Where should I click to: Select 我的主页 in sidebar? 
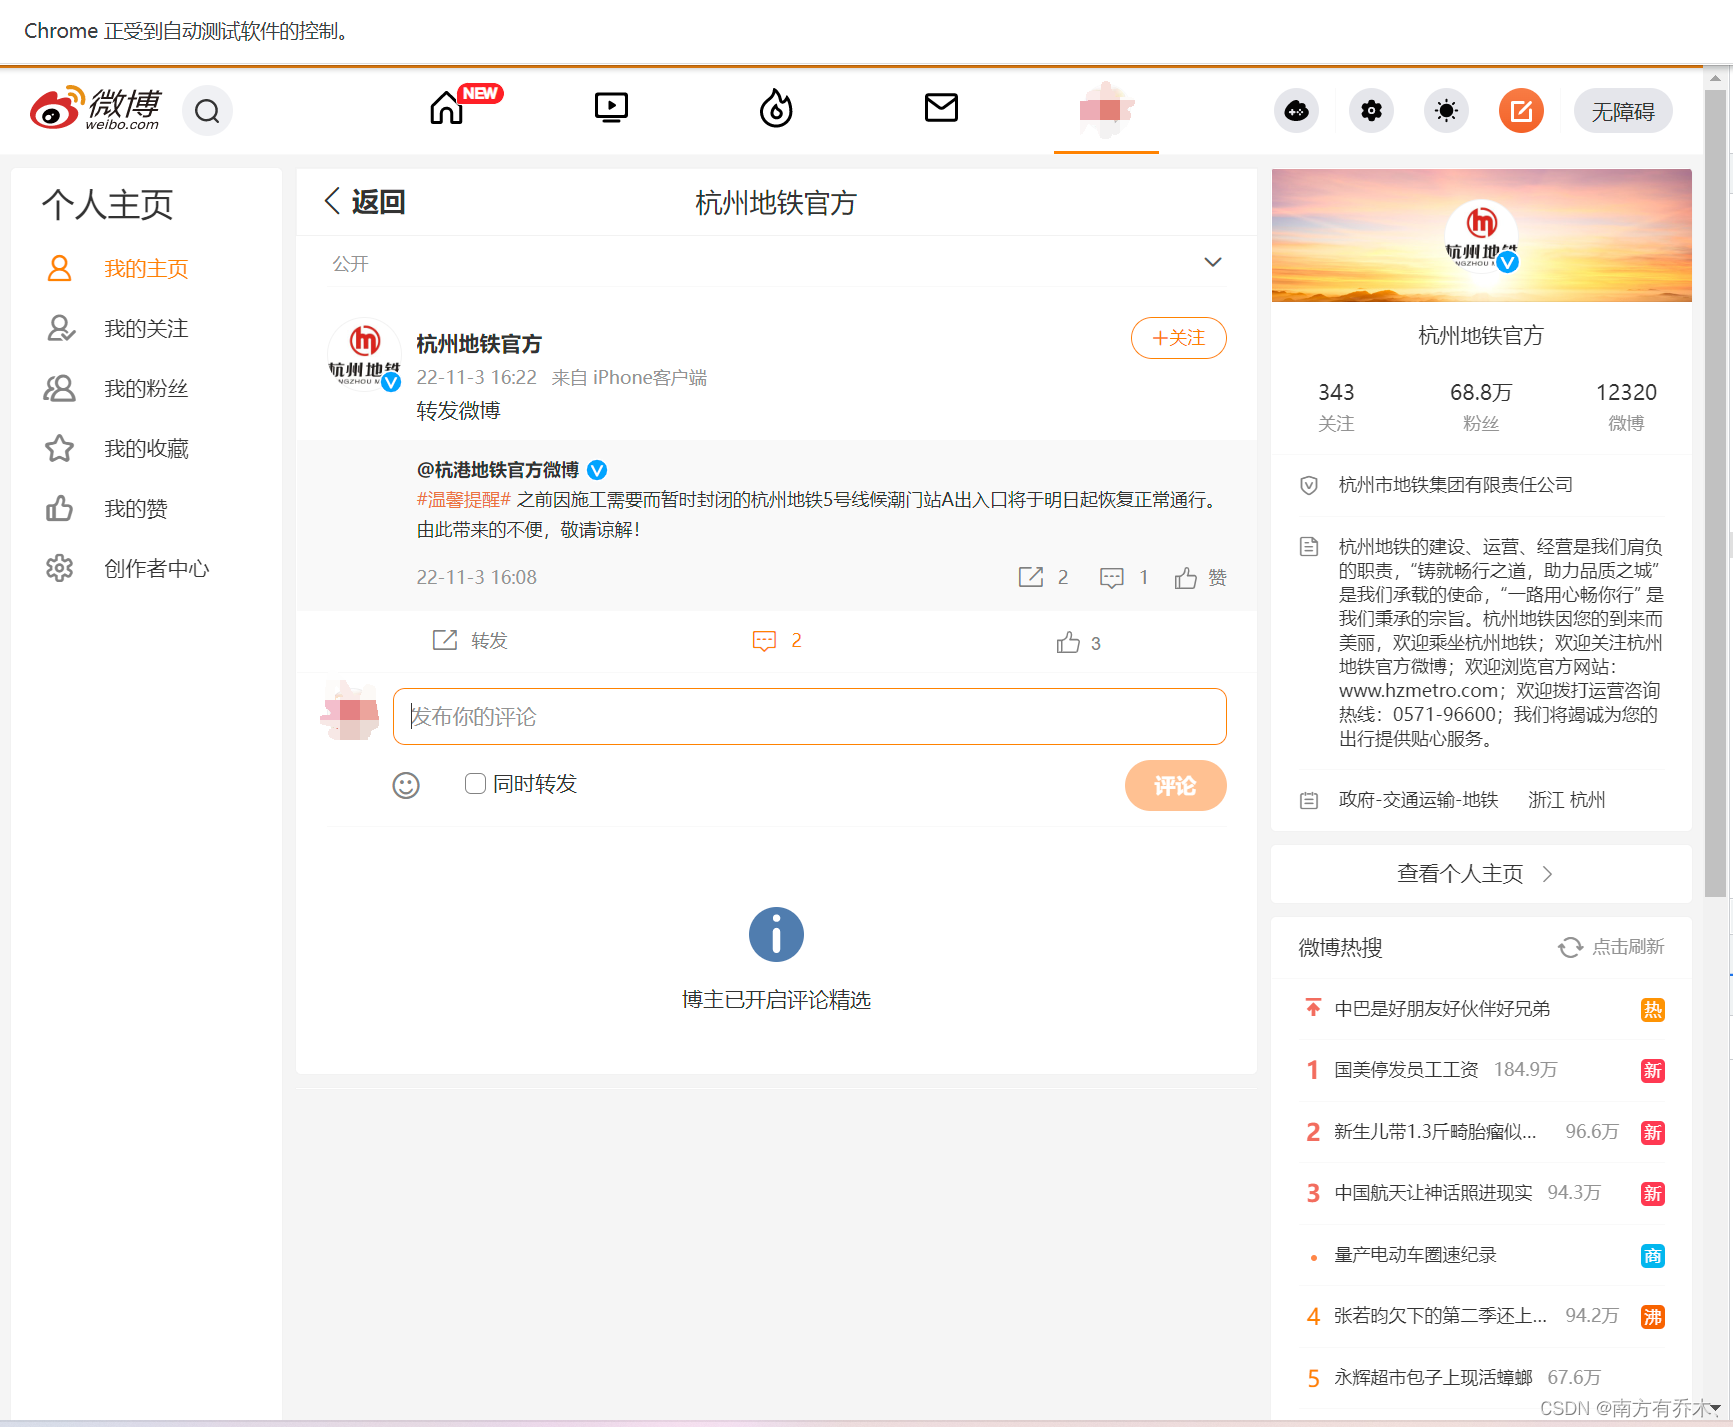point(146,268)
